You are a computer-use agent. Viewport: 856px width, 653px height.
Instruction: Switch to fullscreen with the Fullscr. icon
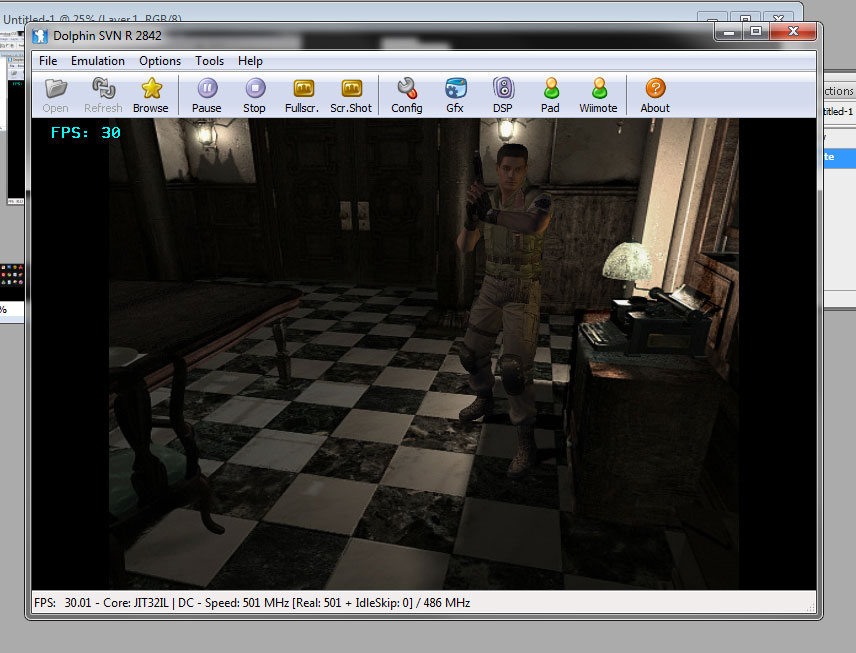[304, 88]
